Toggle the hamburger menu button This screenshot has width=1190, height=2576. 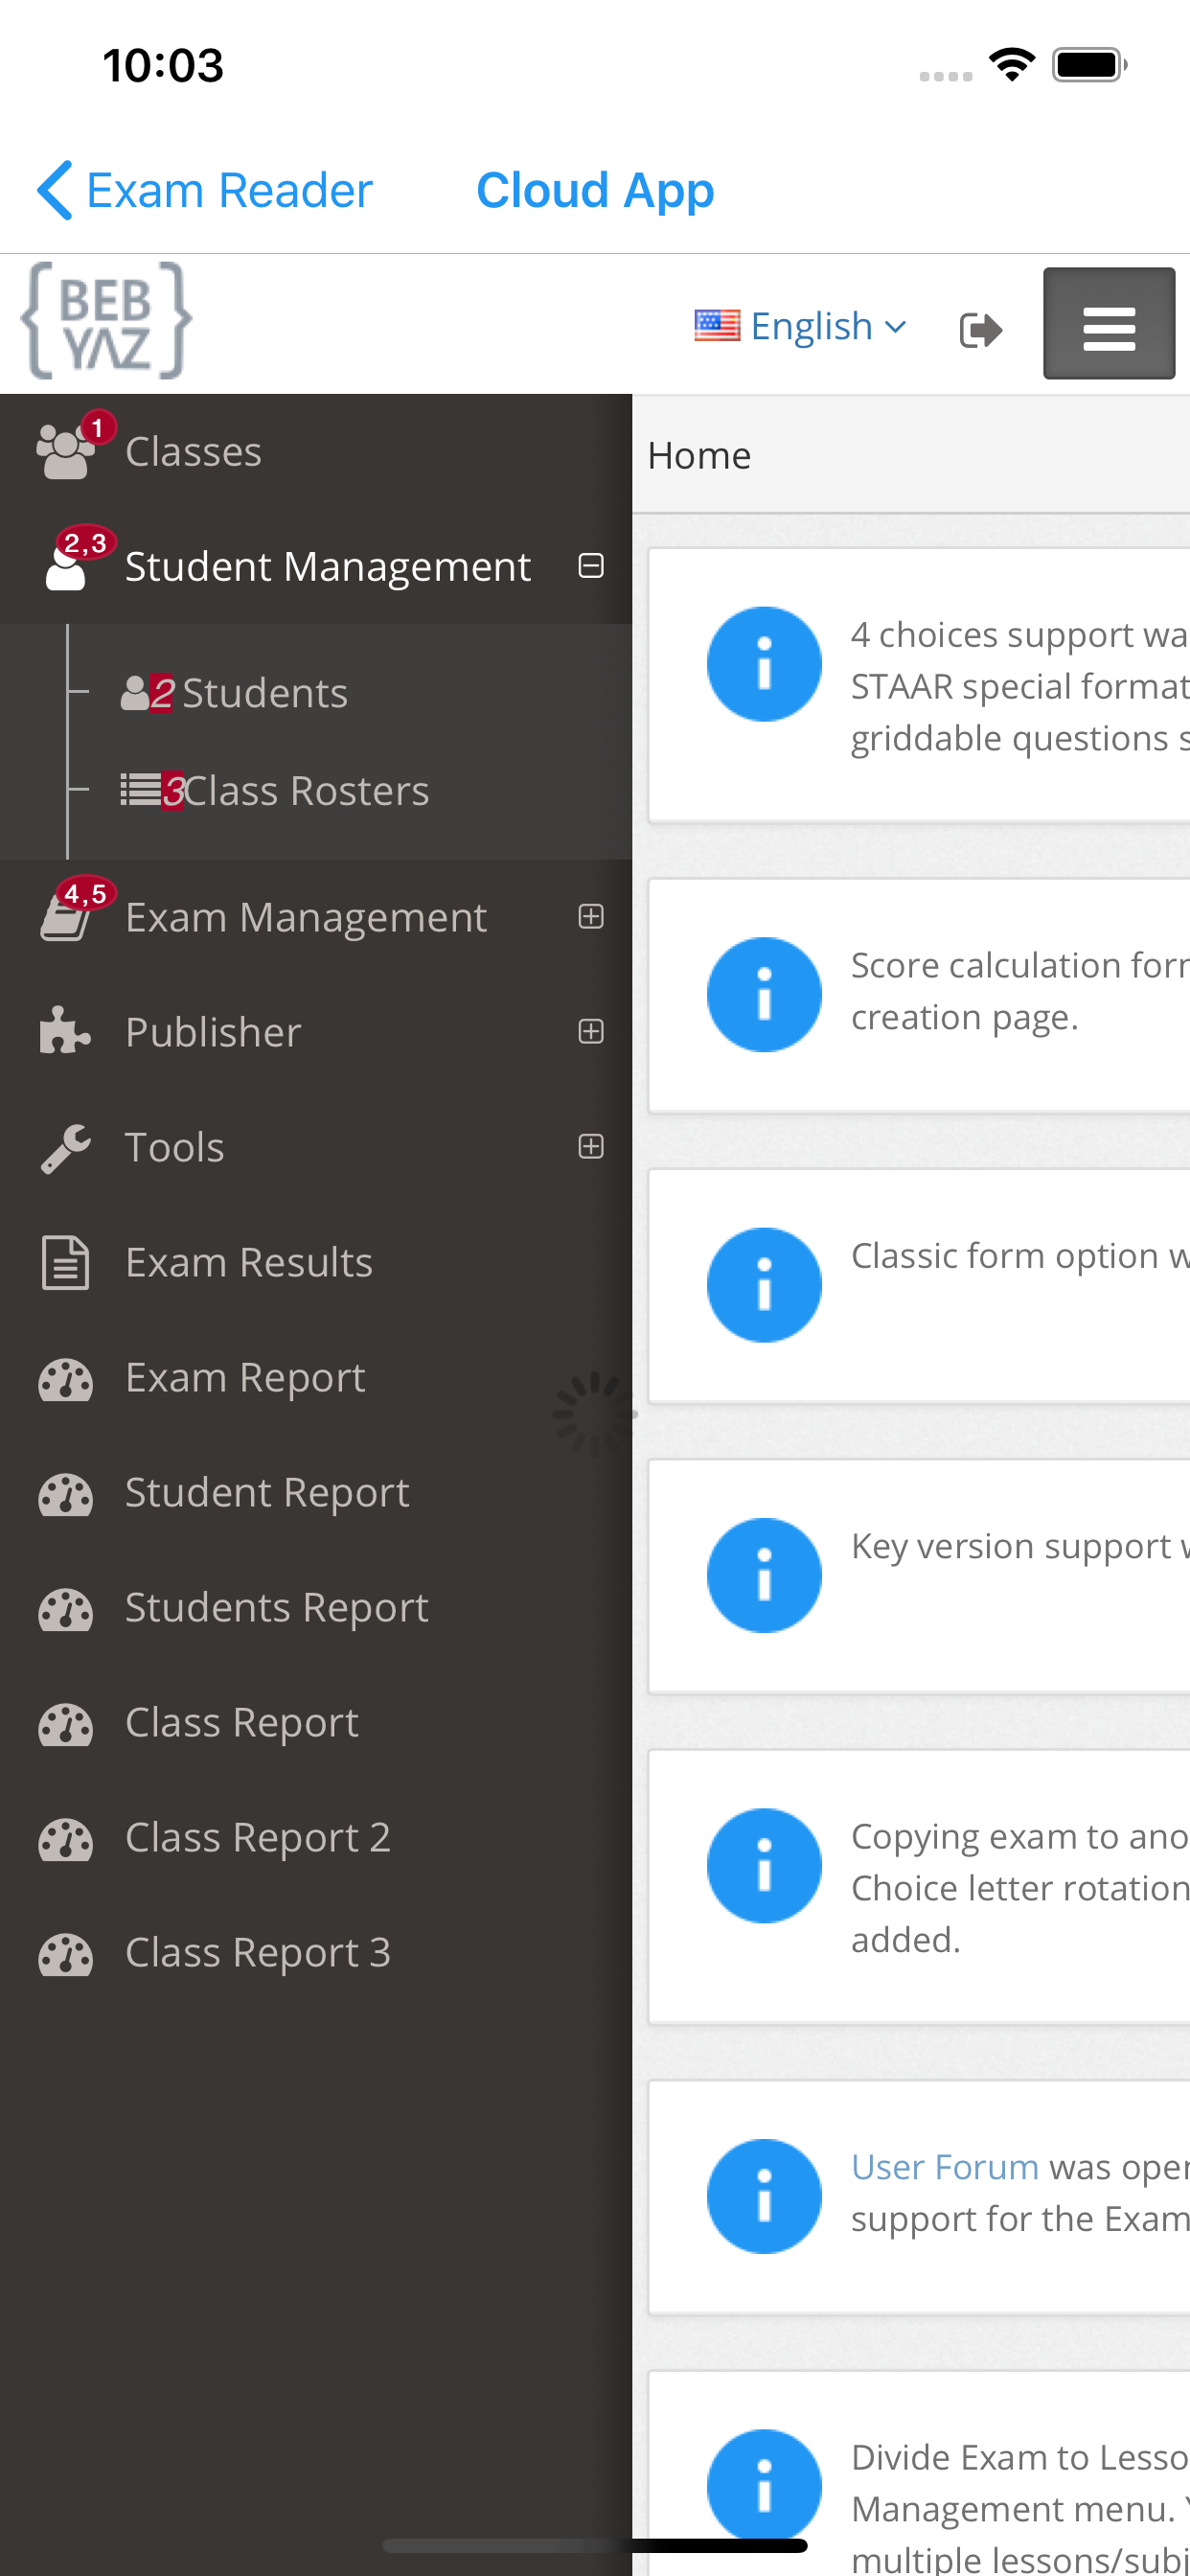1109,323
